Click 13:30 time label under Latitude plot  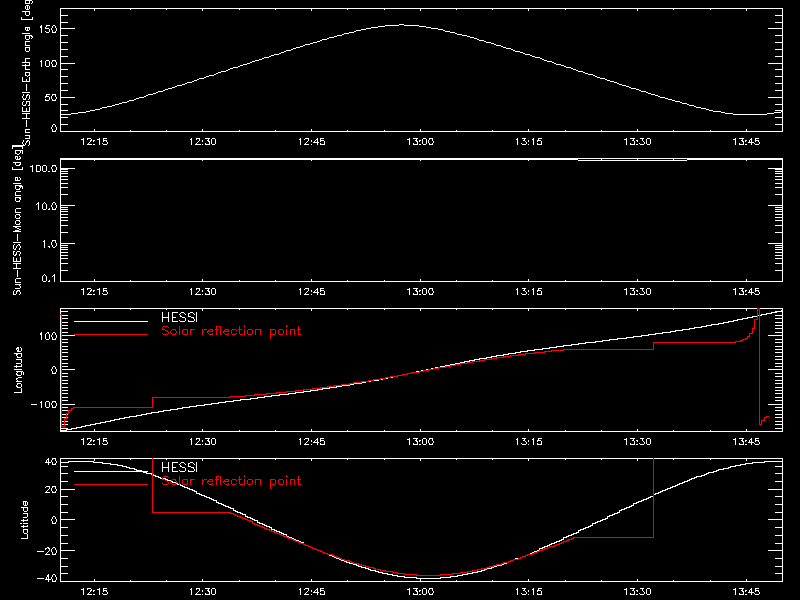(638, 592)
